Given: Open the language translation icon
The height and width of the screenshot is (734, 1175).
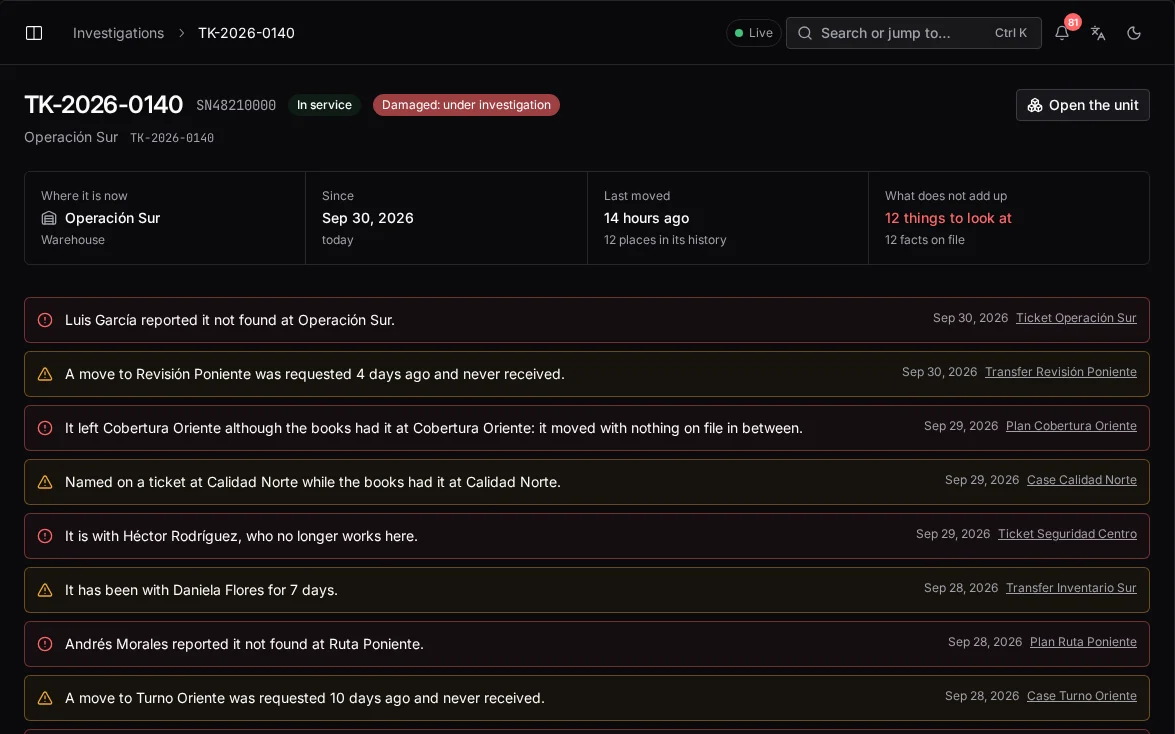Looking at the screenshot, I should pos(1098,33).
